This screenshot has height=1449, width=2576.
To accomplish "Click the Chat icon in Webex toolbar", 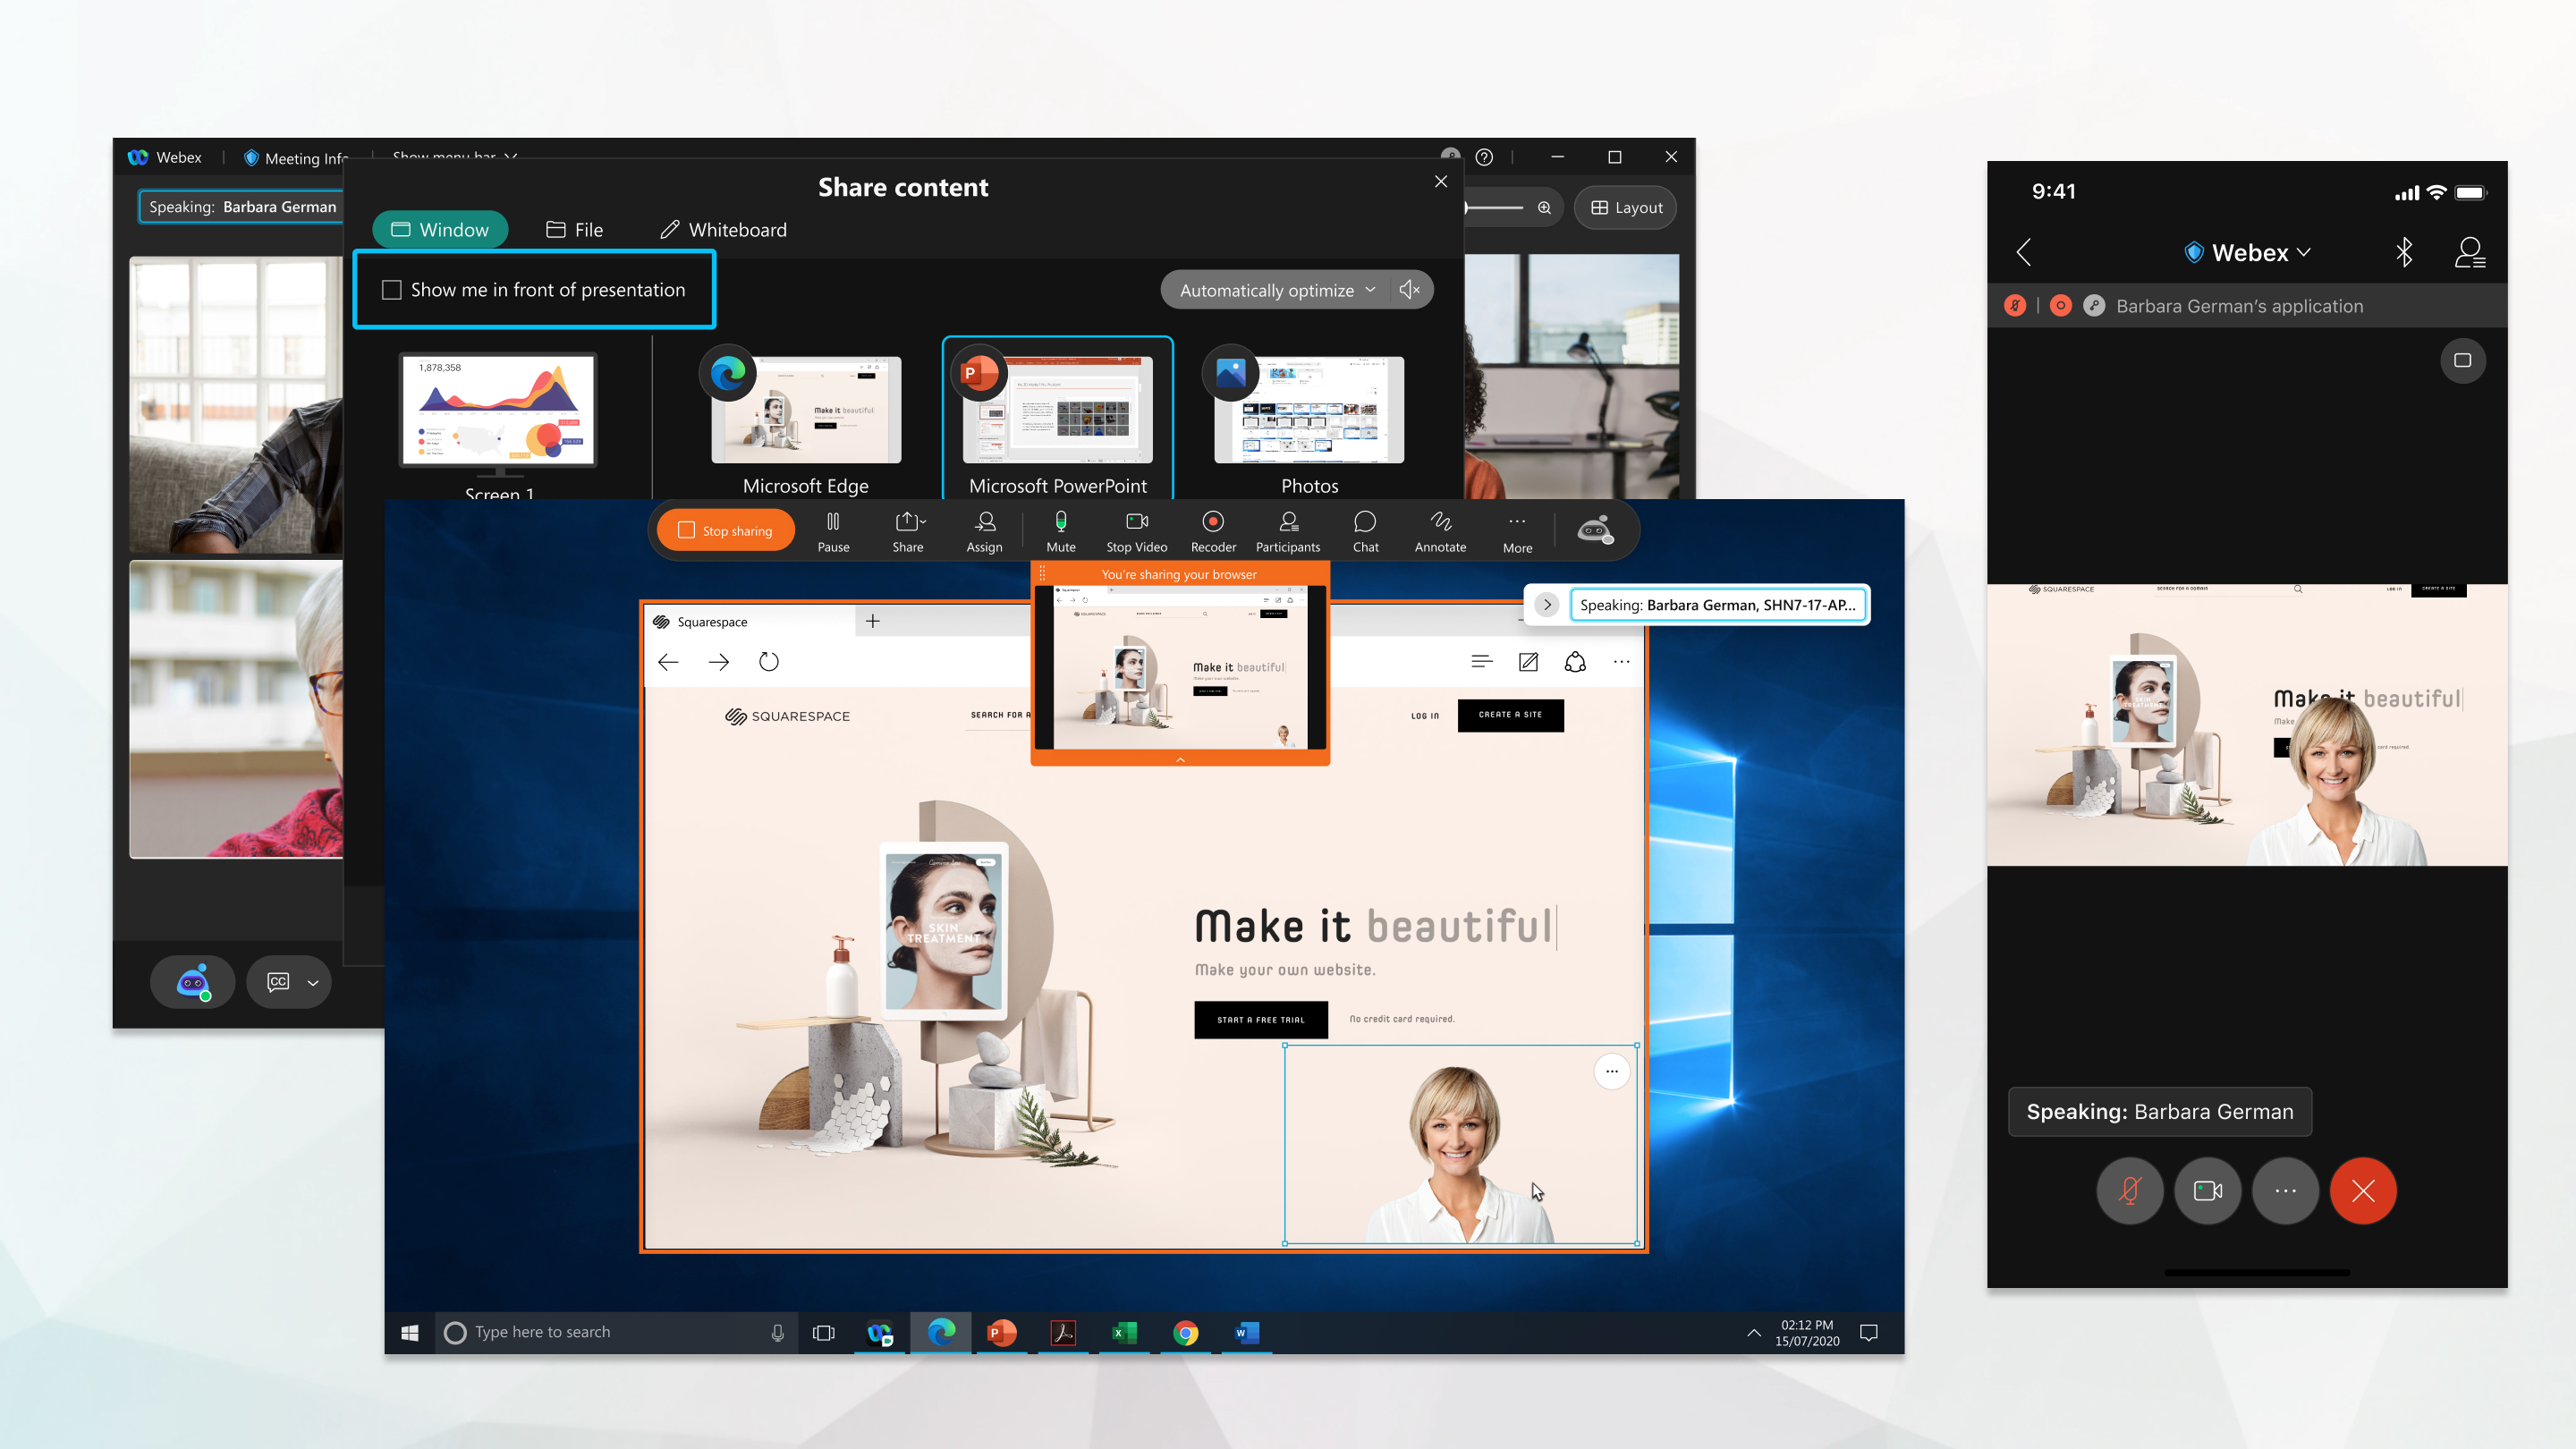I will [x=1364, y=529].
